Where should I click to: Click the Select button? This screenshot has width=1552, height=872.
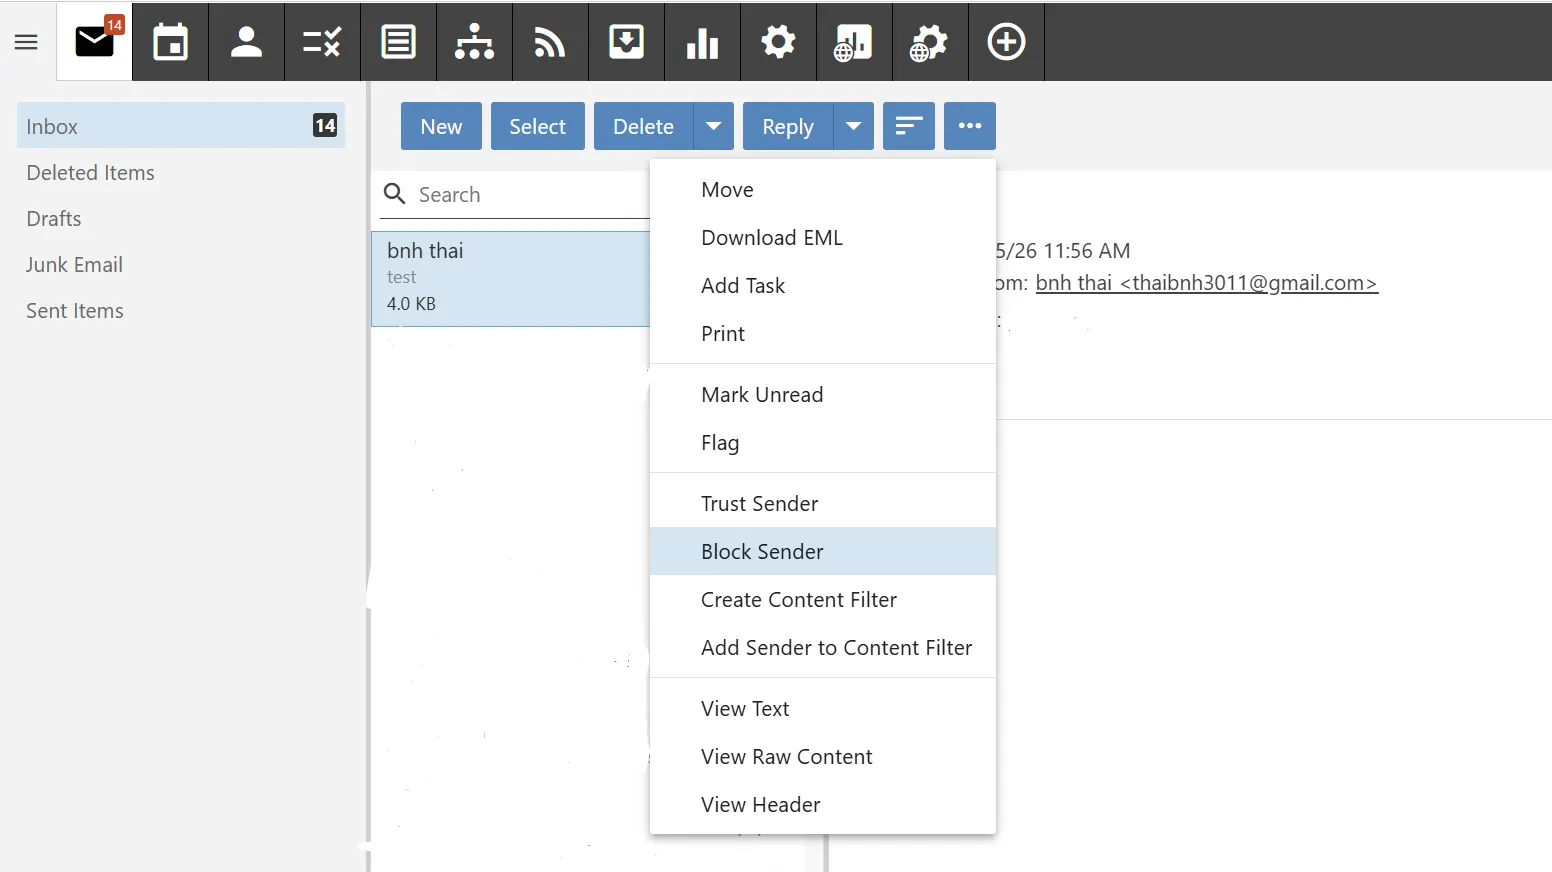(538, 126)
